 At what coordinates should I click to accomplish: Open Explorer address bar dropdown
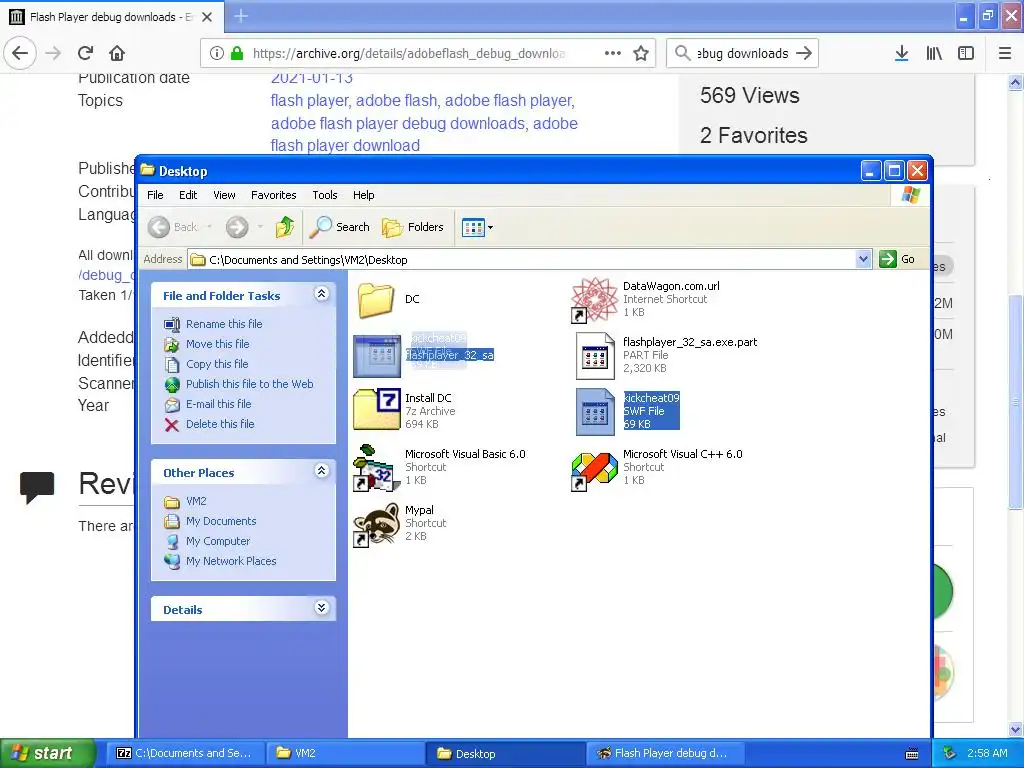(863, 259)
